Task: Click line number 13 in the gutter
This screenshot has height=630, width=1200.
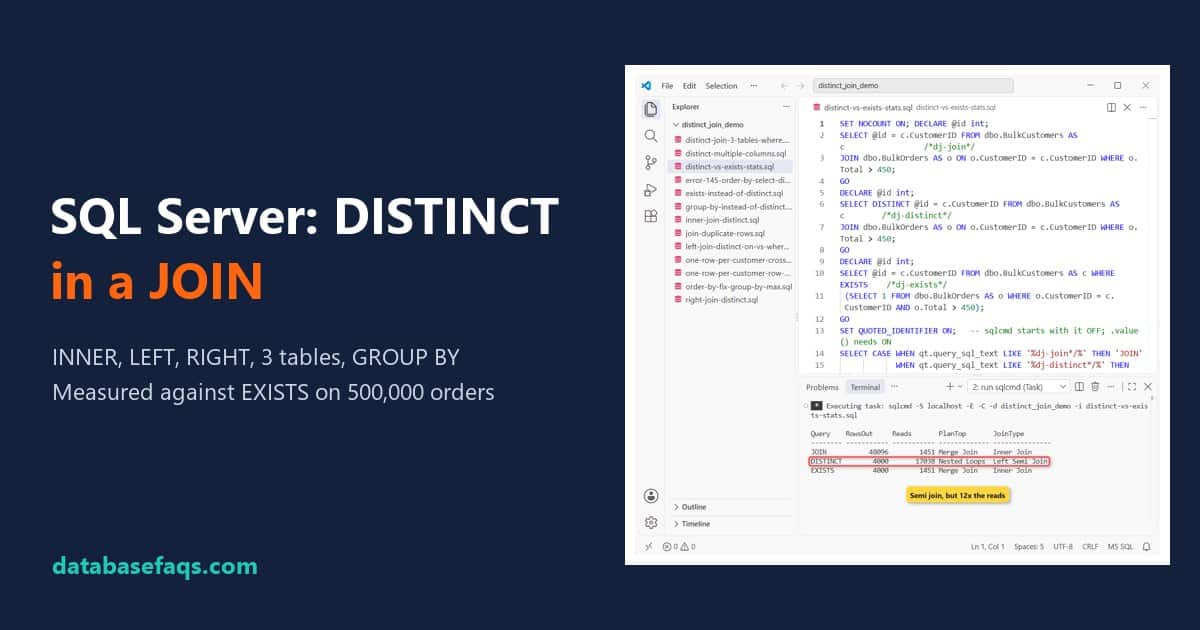Action: pyautogui.click(x=819, y=330)
